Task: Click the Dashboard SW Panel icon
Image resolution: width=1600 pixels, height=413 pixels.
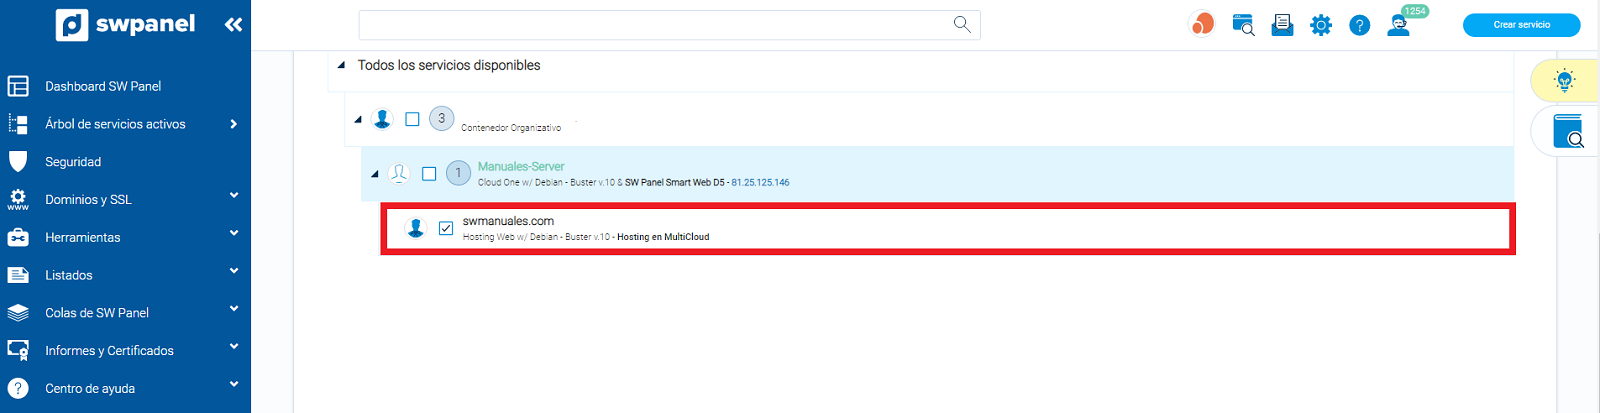Action: [18, 86]
